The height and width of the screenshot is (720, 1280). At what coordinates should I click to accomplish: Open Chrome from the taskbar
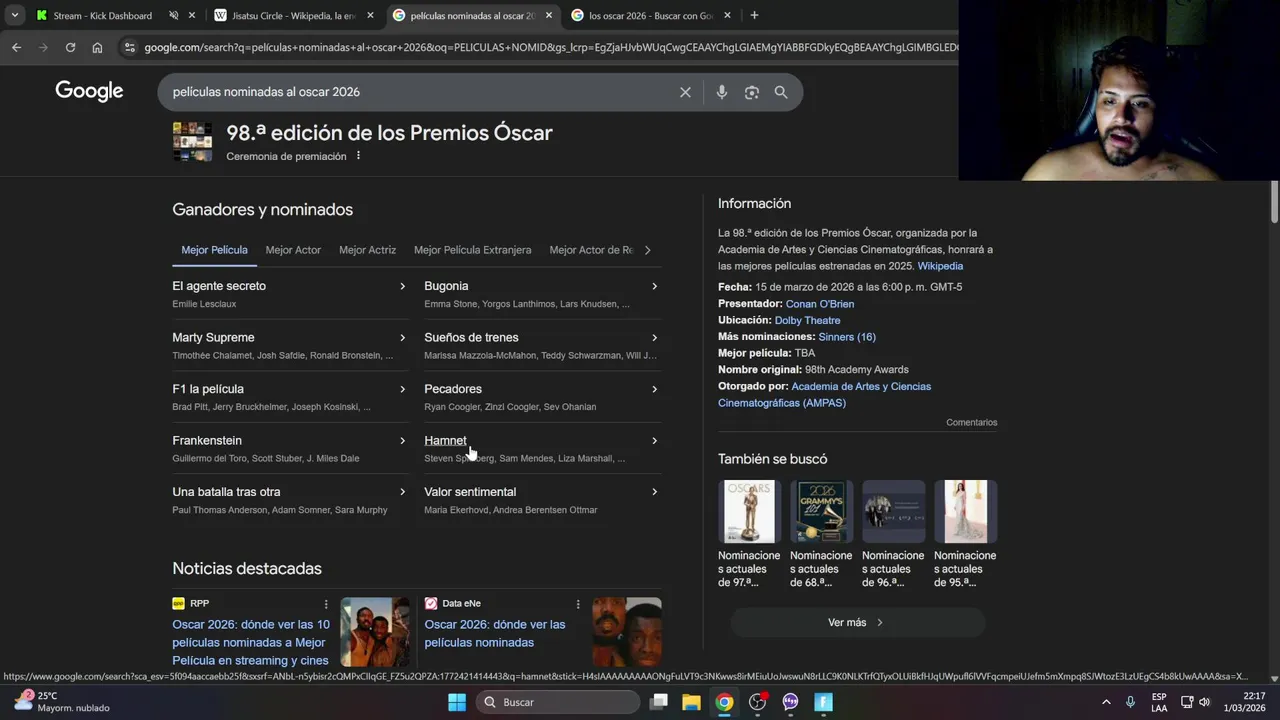(724, 702)
